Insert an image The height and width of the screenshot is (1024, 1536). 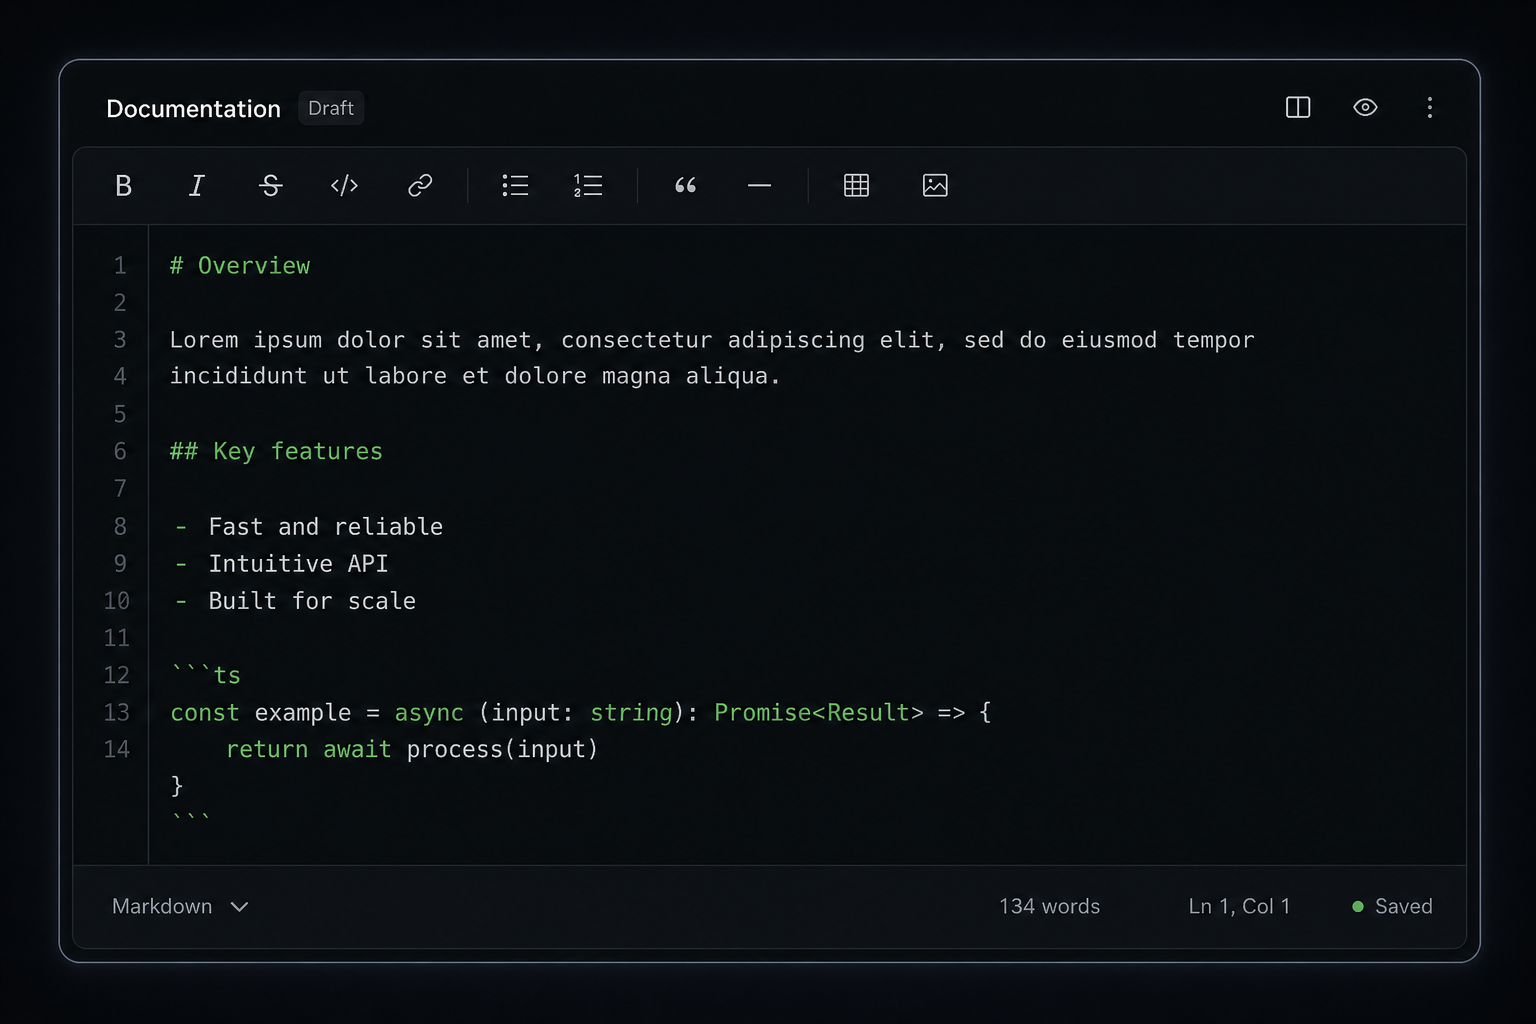pos(935,185)
